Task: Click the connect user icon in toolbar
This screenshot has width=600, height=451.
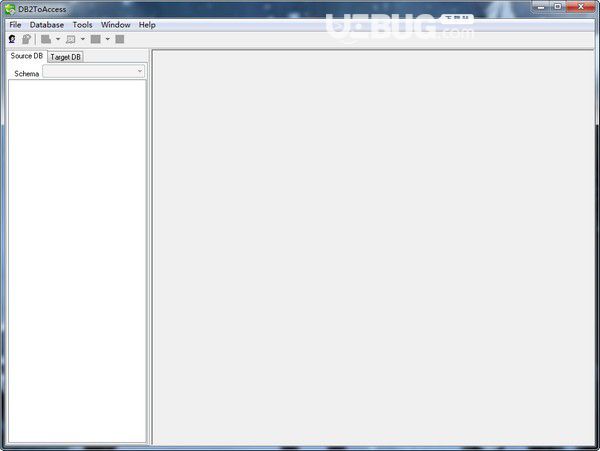Action: (12, 39)
